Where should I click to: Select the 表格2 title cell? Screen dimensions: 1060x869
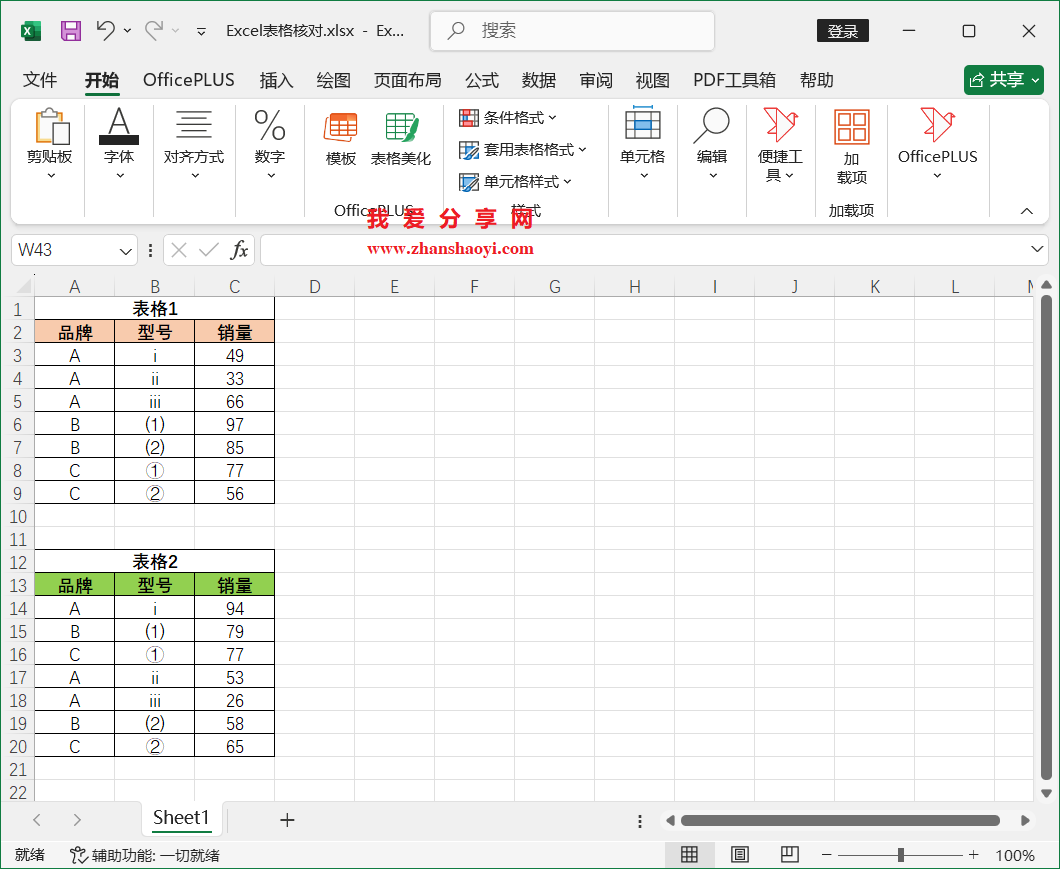pos(155,562)
